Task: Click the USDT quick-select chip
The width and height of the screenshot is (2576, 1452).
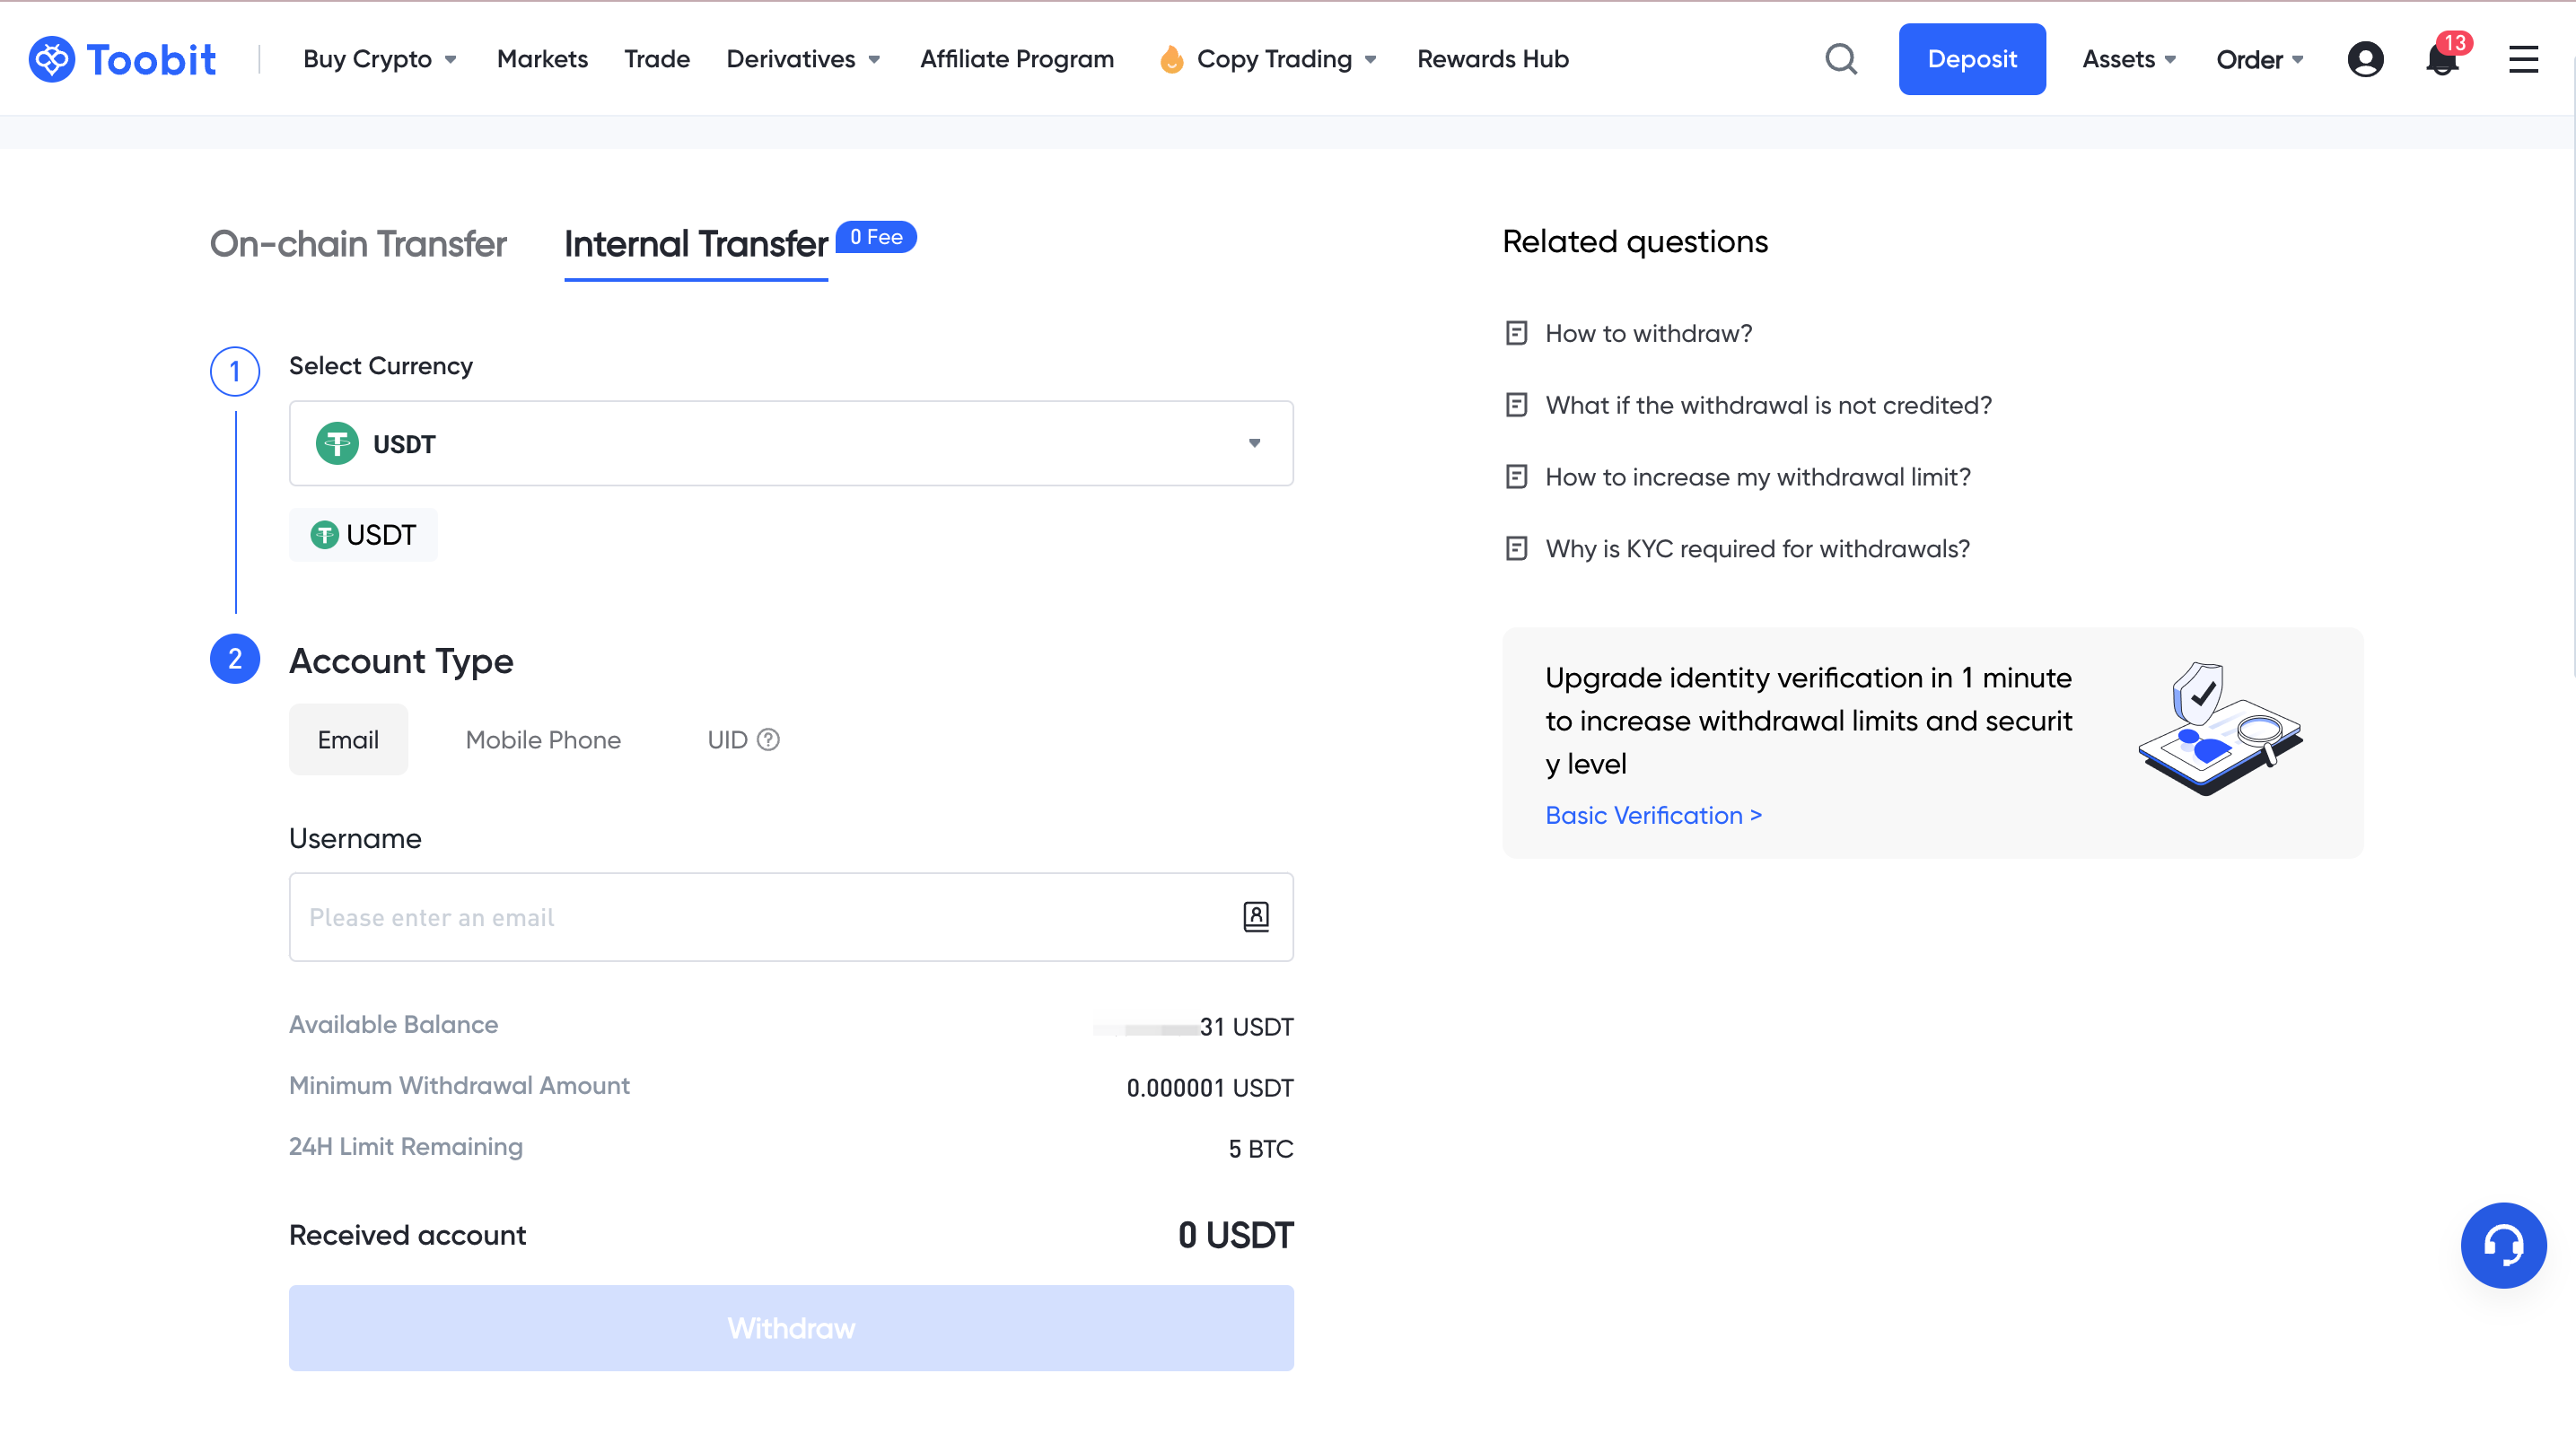Action: click(x=363, y=535)
